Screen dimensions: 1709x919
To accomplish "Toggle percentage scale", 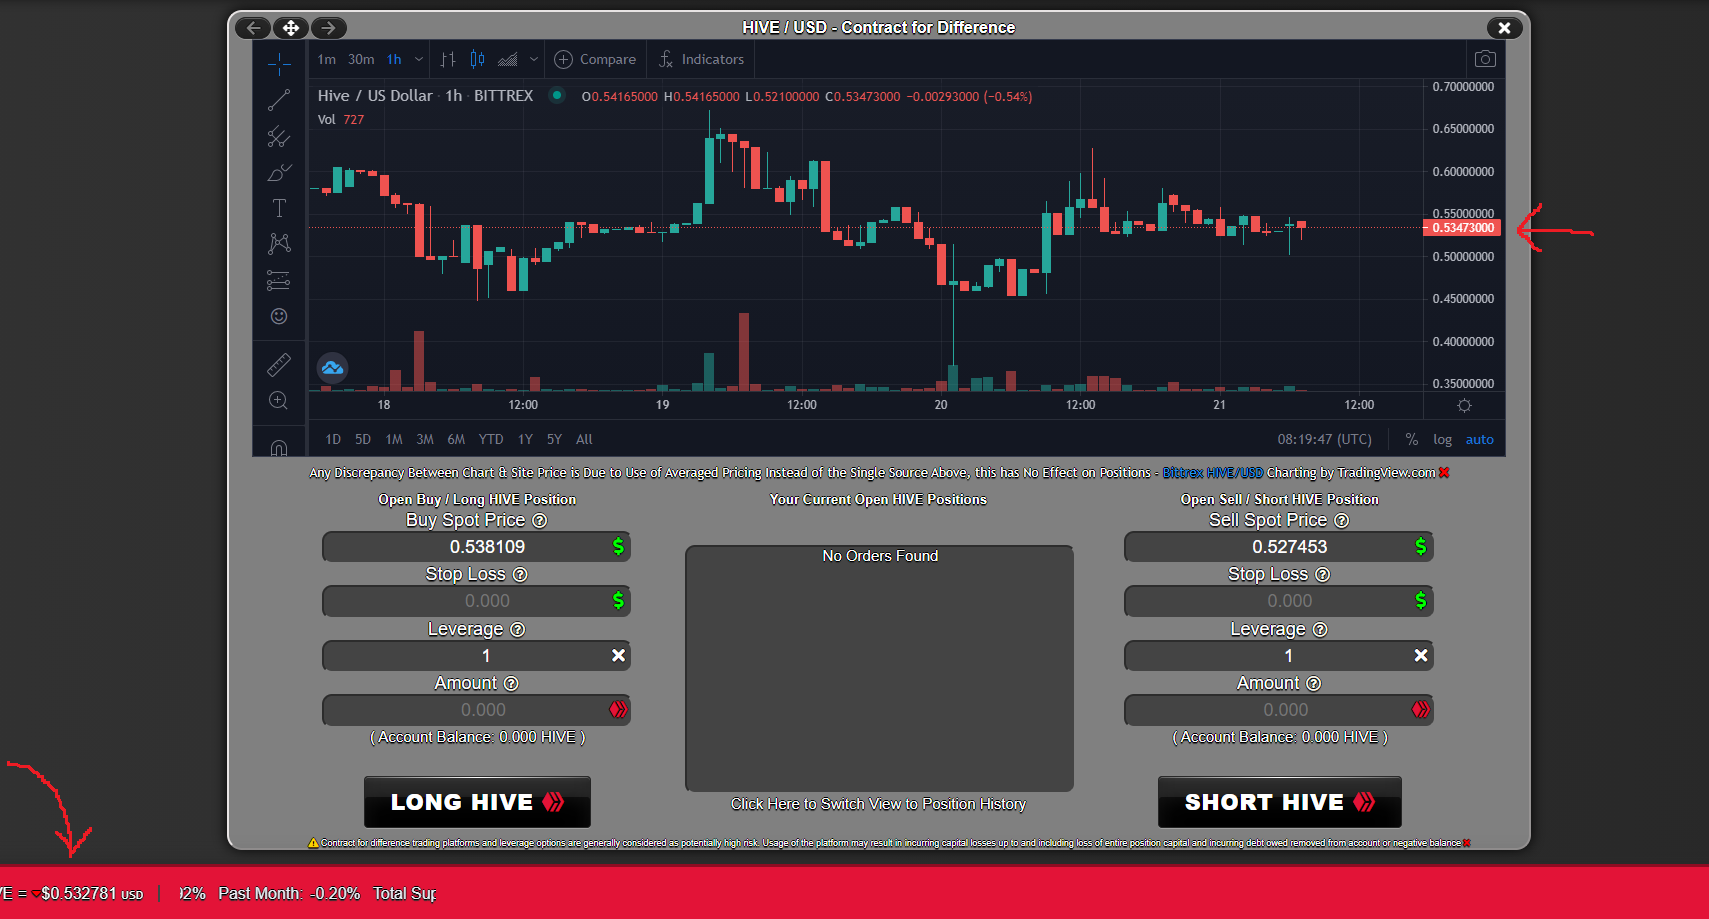I will pyautogui.click(x=1411, y=439).
